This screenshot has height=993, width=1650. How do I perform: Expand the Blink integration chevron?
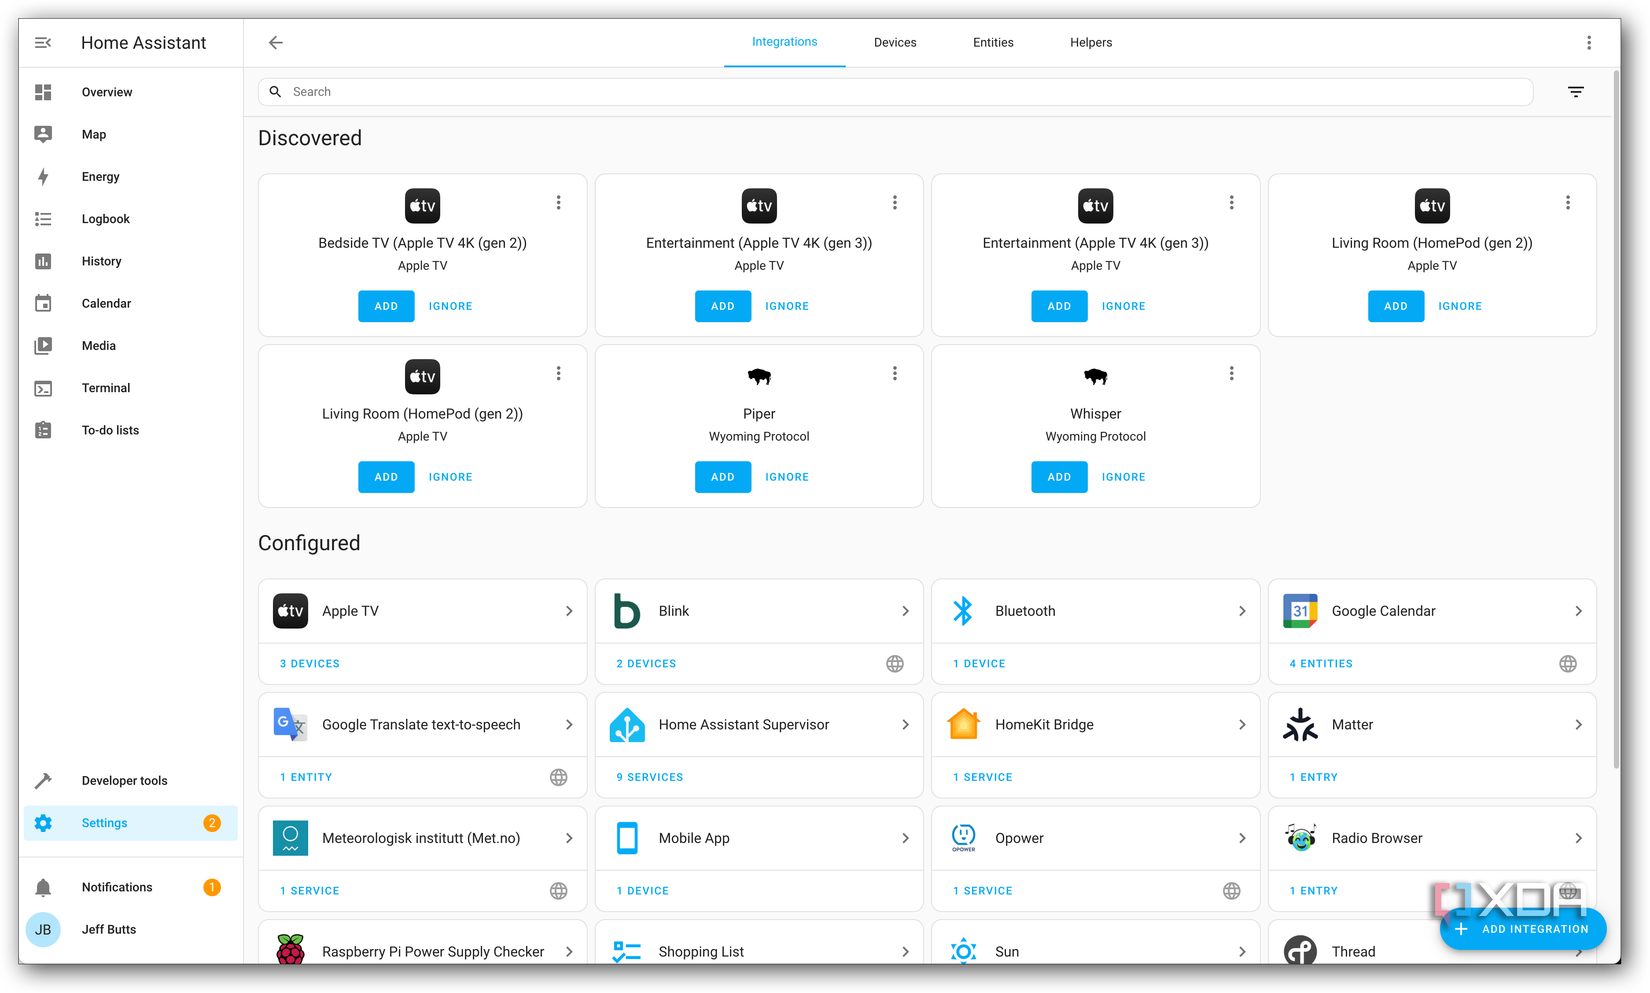point(906,611)
